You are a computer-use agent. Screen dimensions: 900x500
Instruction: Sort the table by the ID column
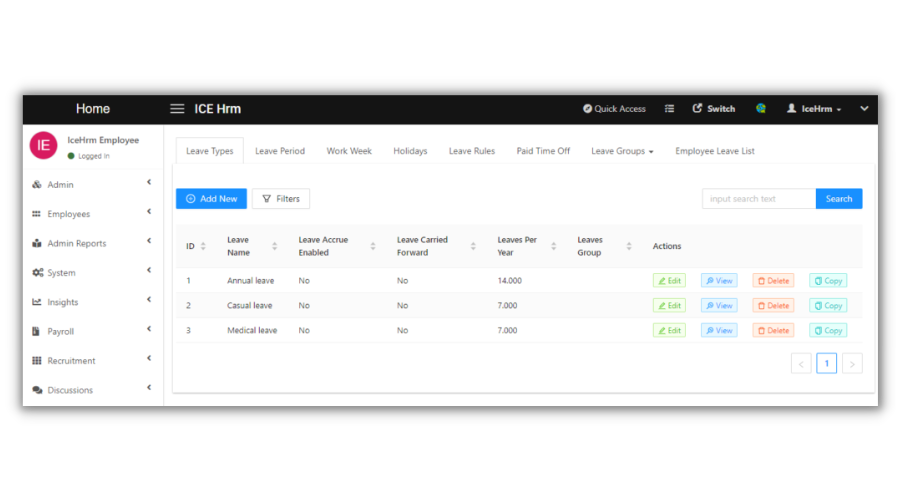point(203,246)
